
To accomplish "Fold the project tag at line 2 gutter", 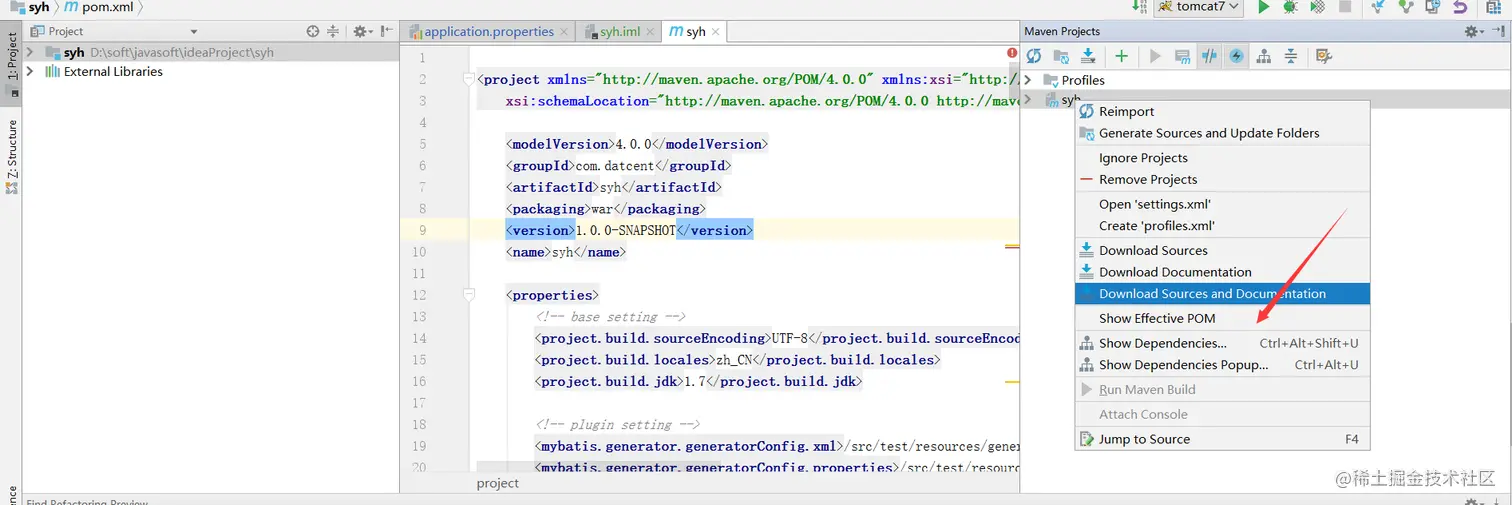I will click(467, 80).
